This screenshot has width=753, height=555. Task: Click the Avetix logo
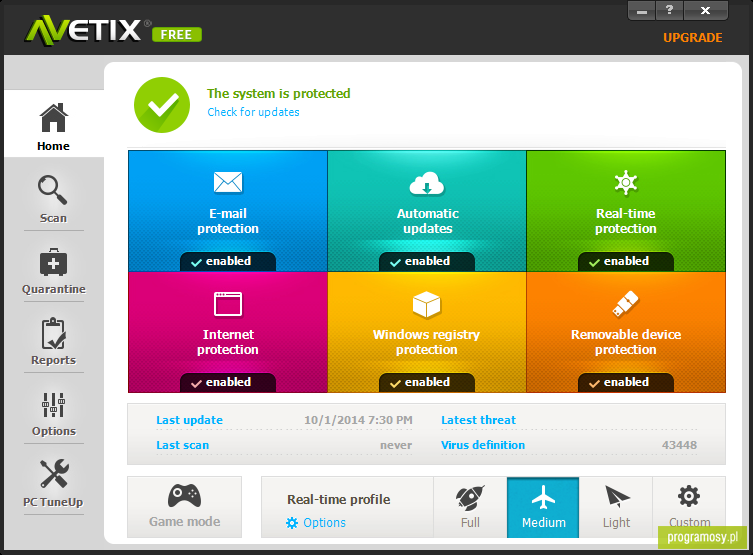click(x=83, y=30)
